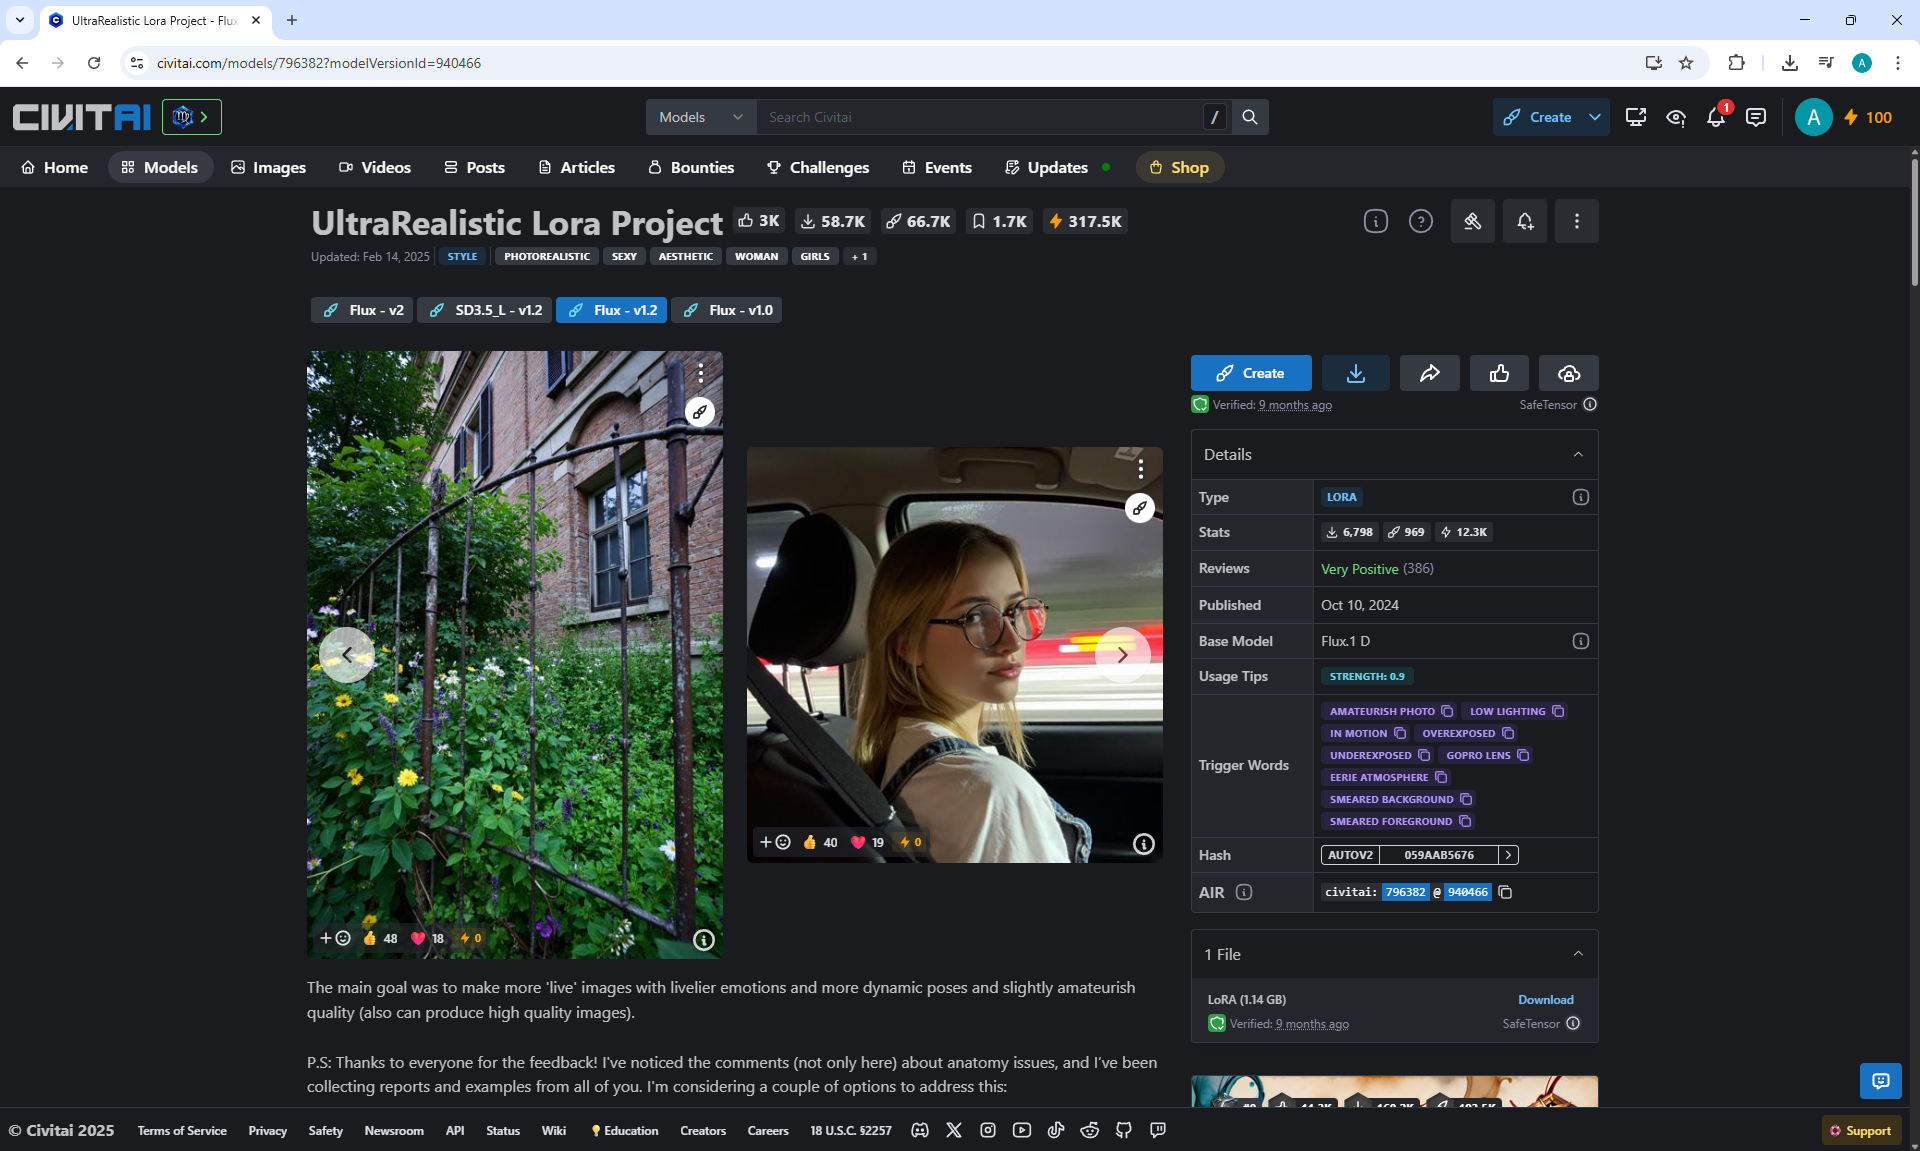Click the notifications bell icon

coord(1716,118)
